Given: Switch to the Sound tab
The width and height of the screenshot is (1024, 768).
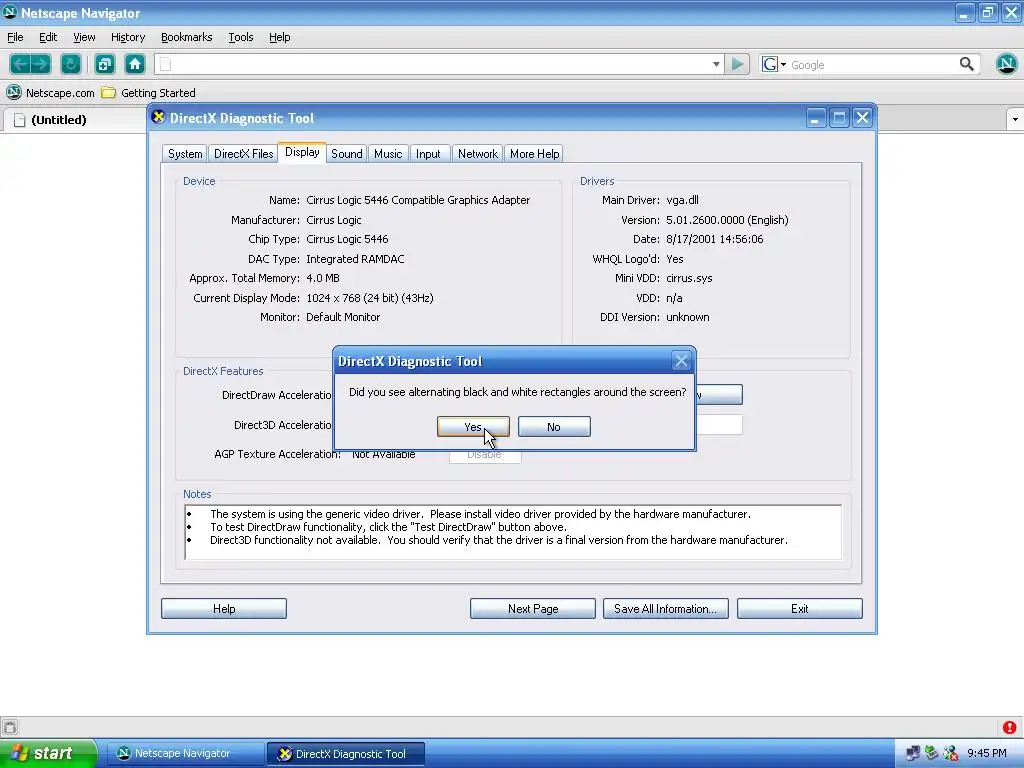Looking at the screenshot, I should click(346, 153).
